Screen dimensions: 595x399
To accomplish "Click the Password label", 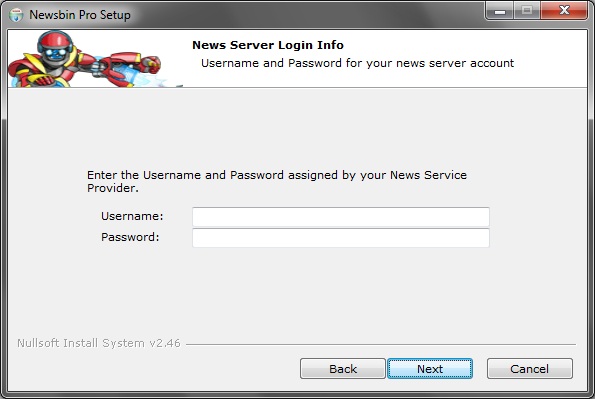I will [130, 237].
